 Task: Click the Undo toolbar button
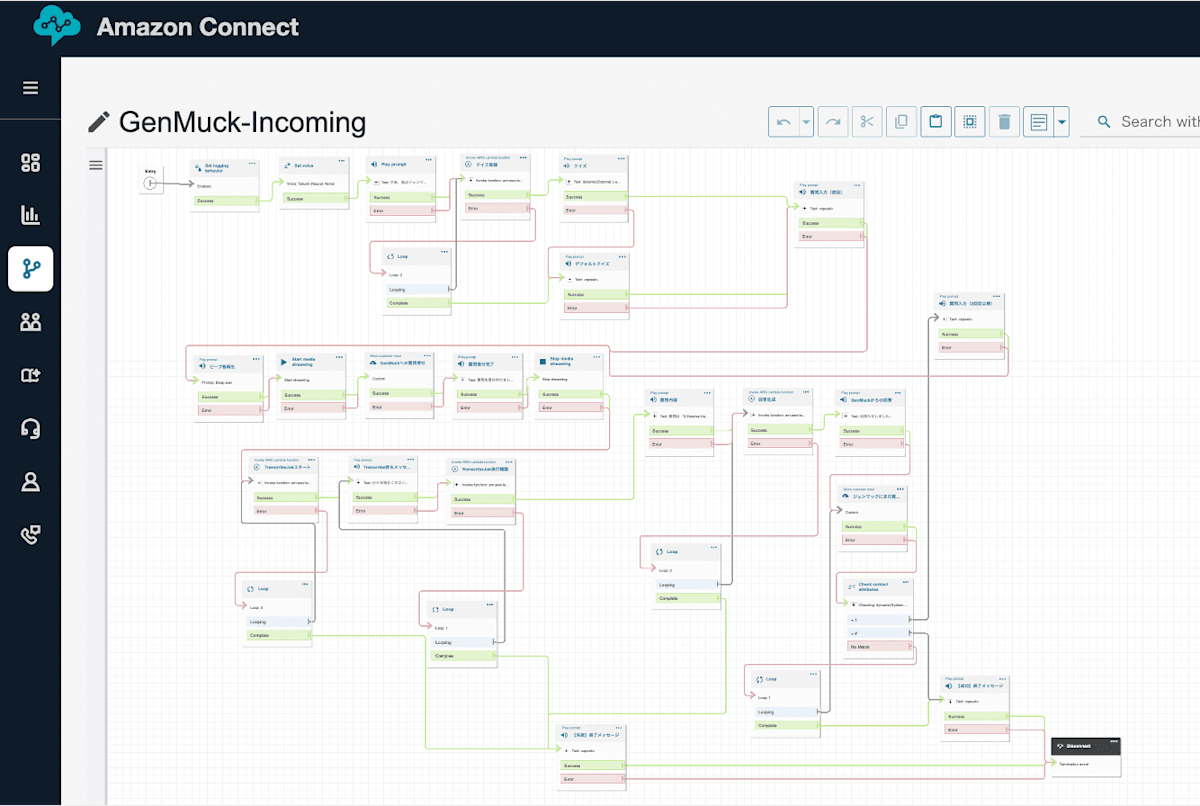(785, 122)
